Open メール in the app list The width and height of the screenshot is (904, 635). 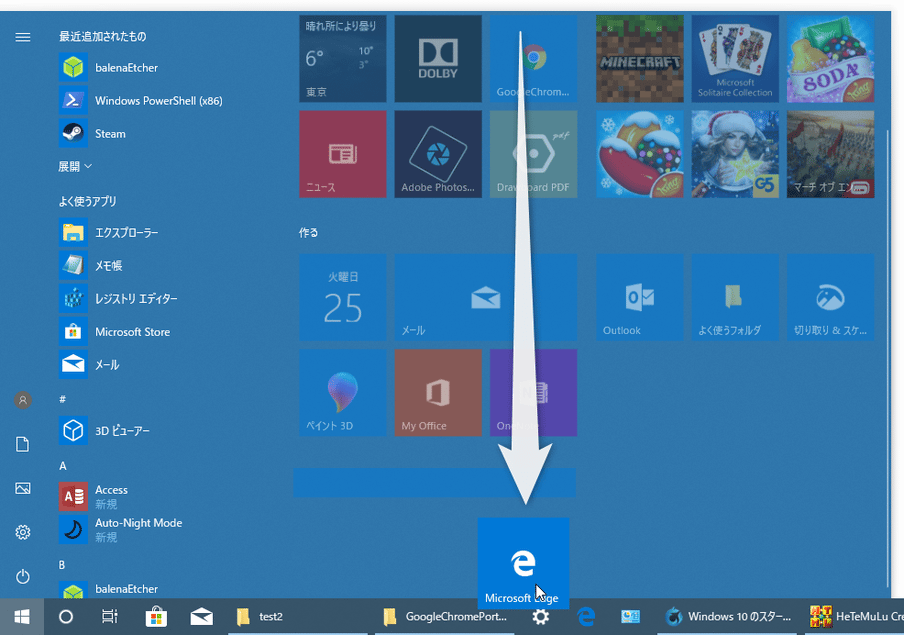pos(89,365)
